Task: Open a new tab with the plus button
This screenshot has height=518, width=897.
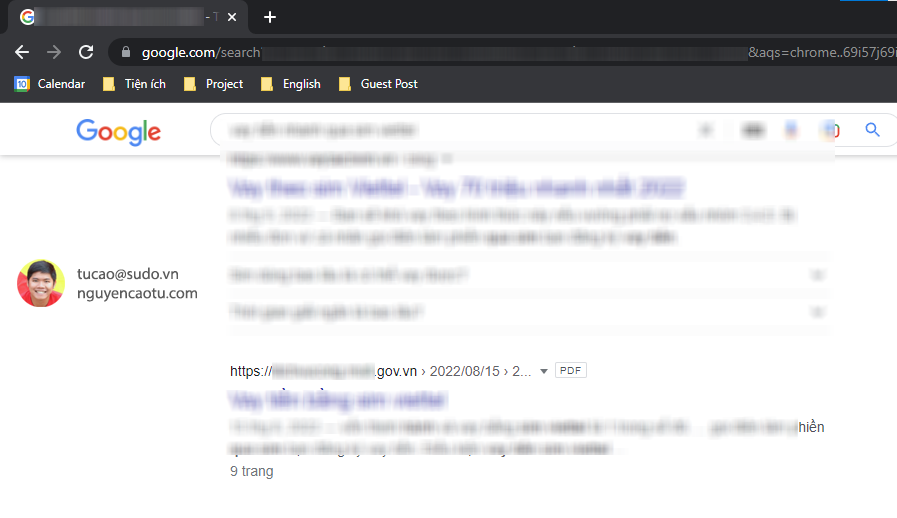Action: [x=270, y=17]
